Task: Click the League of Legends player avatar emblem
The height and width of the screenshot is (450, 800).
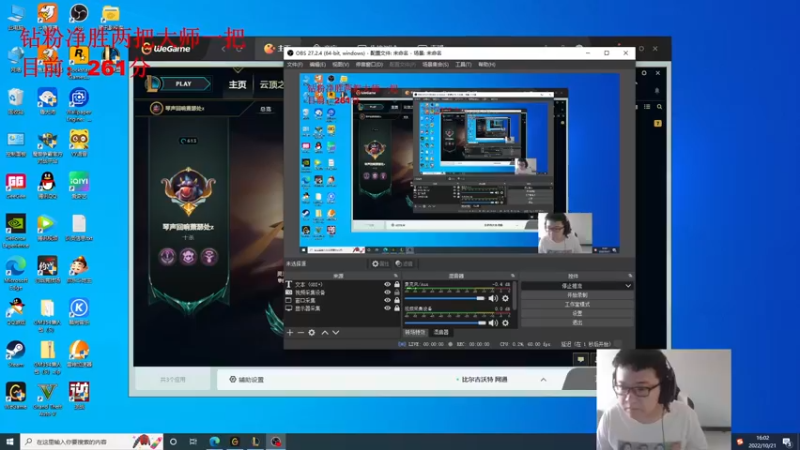Action: pyautogui.click(x=188, y=191)
